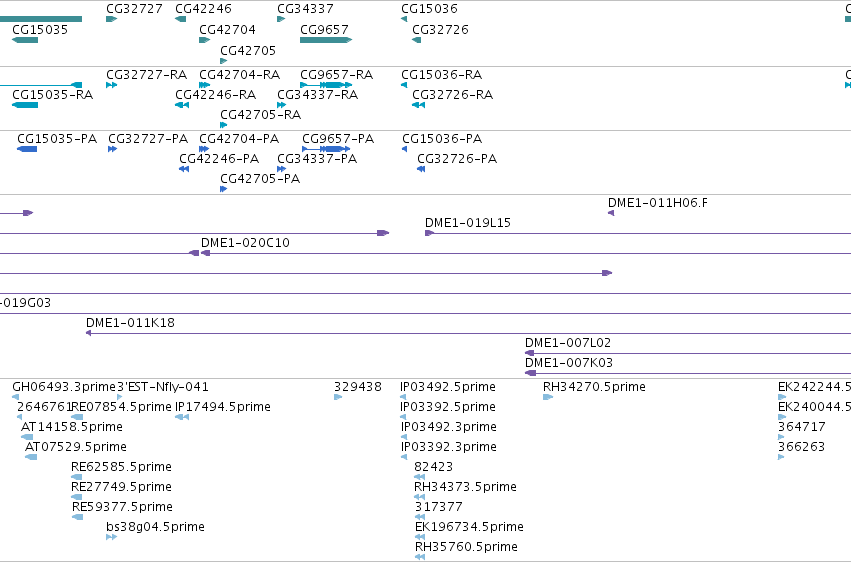Image resolution: width=851 pixels, height=562 pixels.
Task: Click the RE59377.5prime label
Action: click(123, 507)
